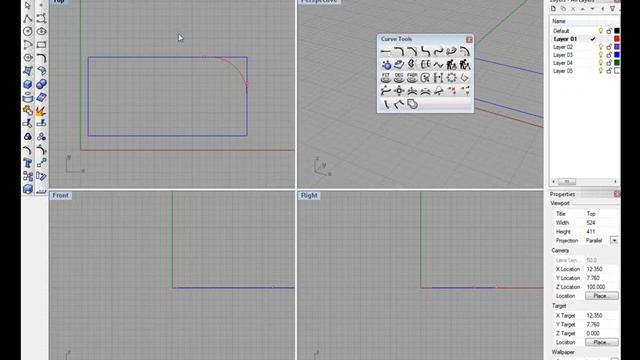
Task: Open the purple color swatch of Layer 02
Action: tap(617, 47)
